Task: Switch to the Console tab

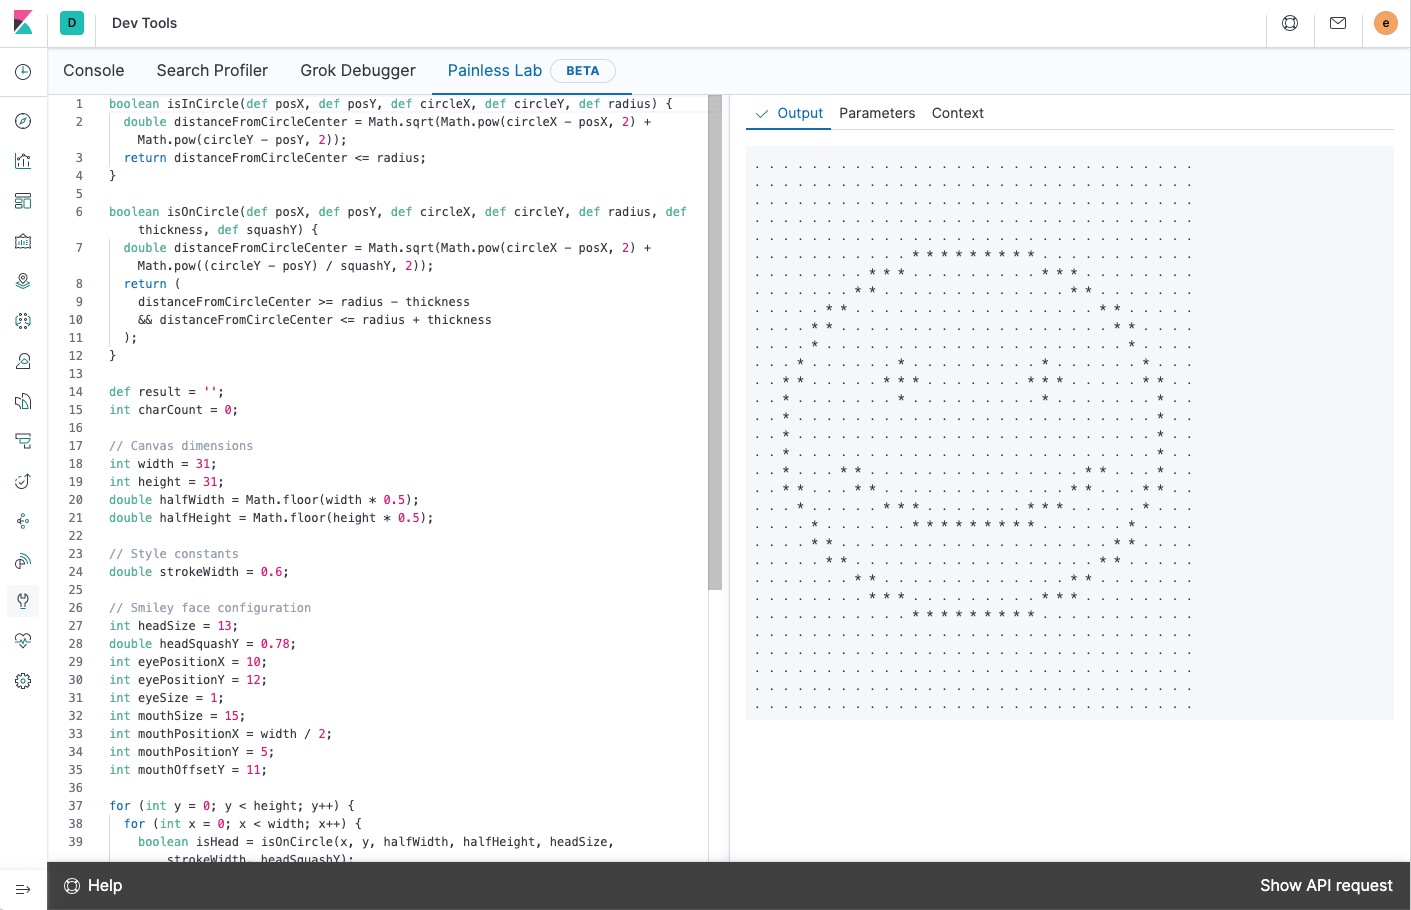Action: 94,71
